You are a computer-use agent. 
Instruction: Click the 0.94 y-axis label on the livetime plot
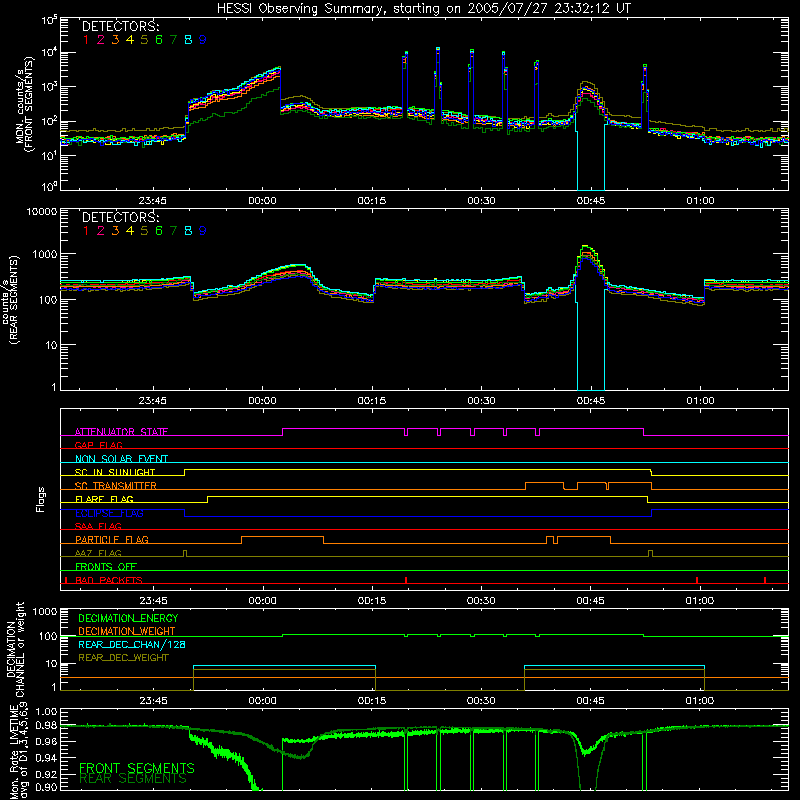47,757
